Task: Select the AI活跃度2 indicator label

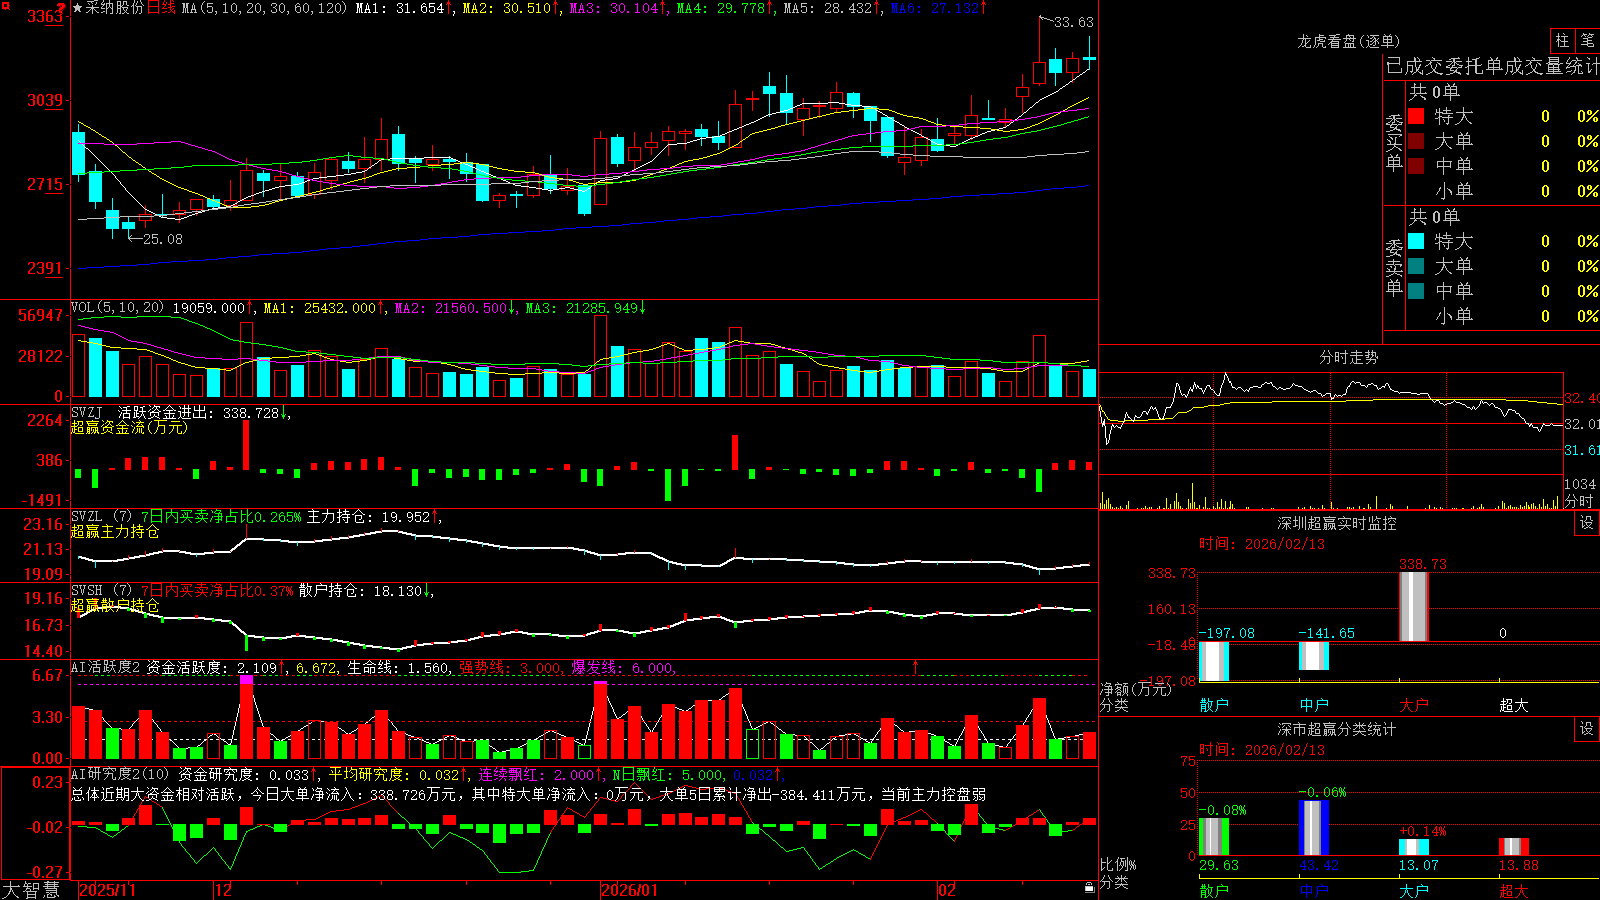Action: point(105,667)
